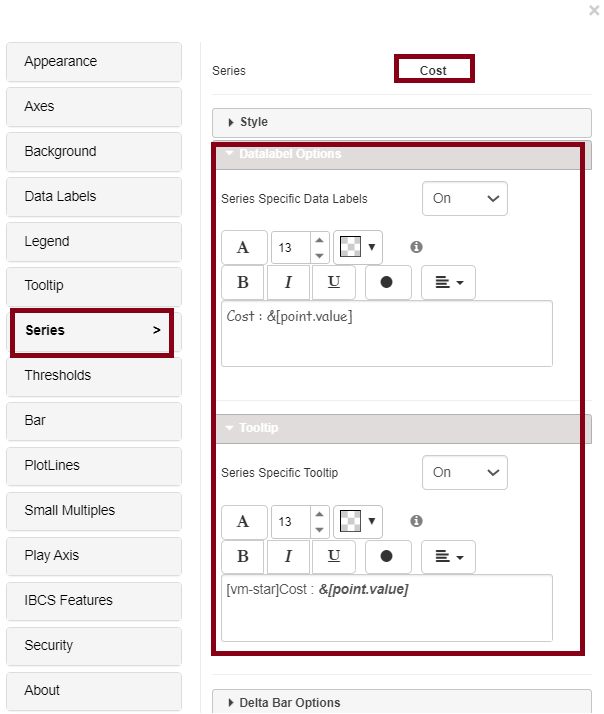The height and width of the screenshot is (714, 604).
Task: Open the text alignment dropdown in Datalabel Options
Action: [x=448, y=283]
